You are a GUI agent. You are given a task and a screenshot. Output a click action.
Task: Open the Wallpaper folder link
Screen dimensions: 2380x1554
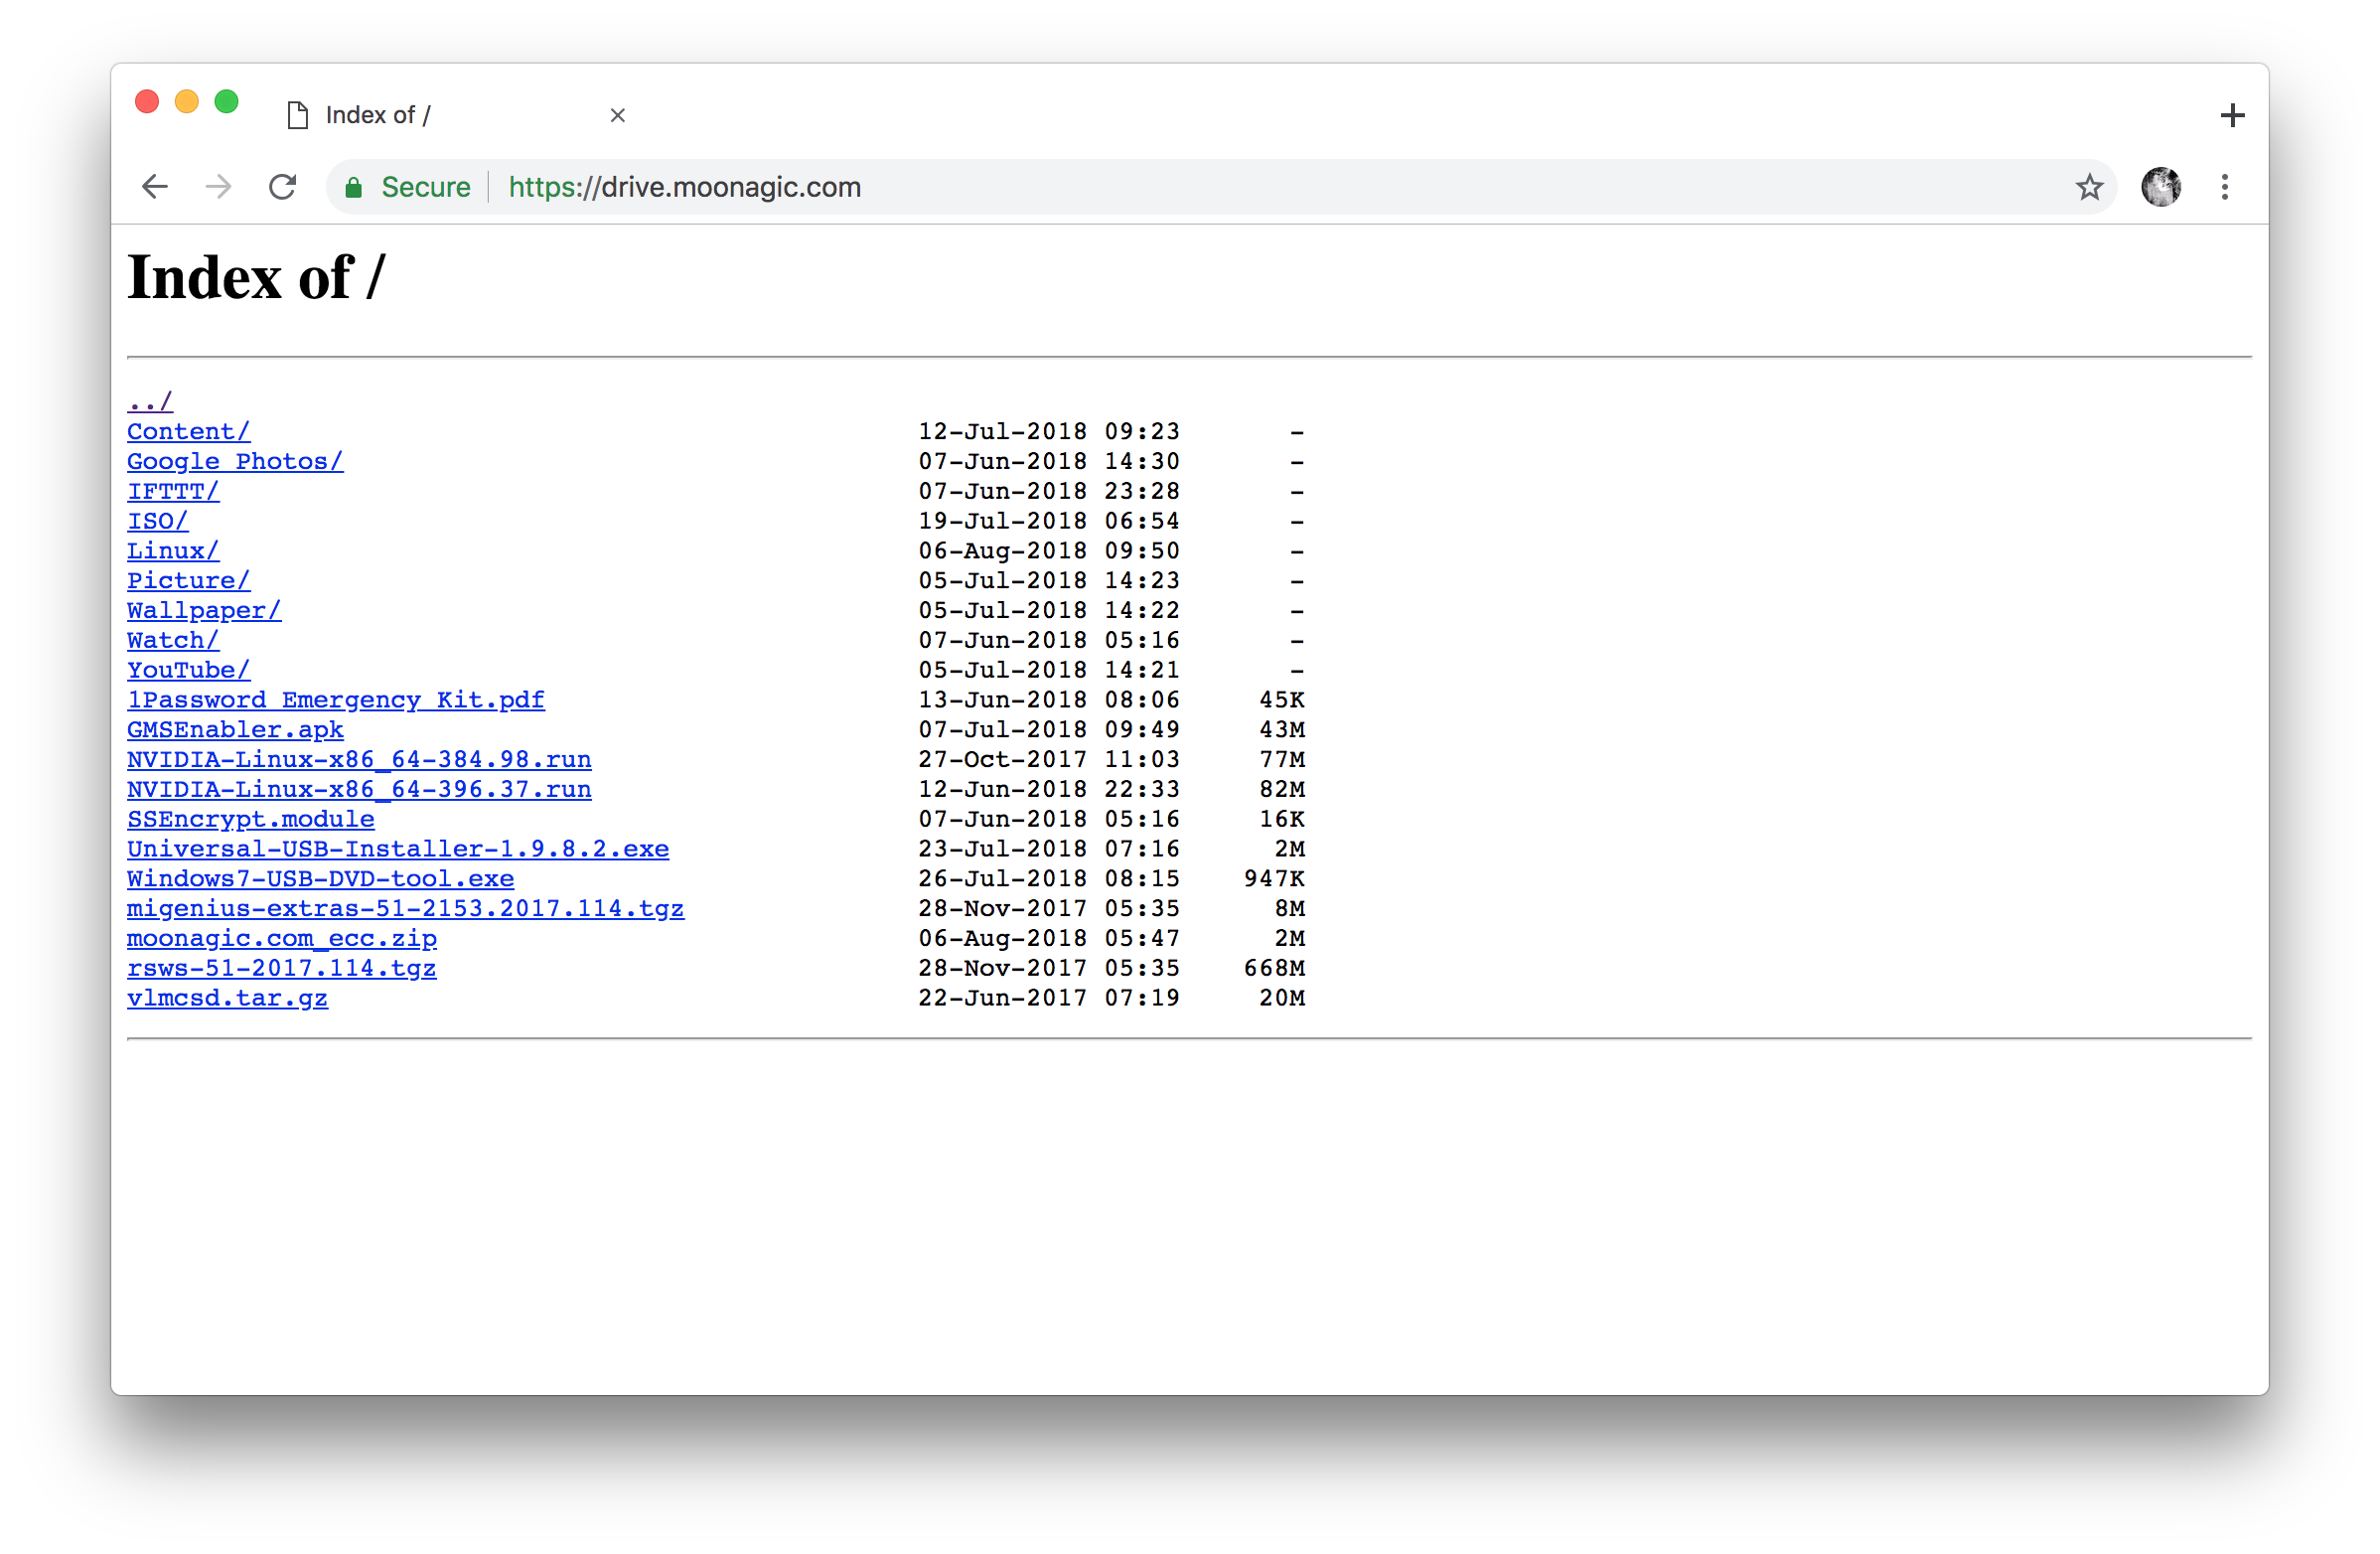tap(204, 611)
